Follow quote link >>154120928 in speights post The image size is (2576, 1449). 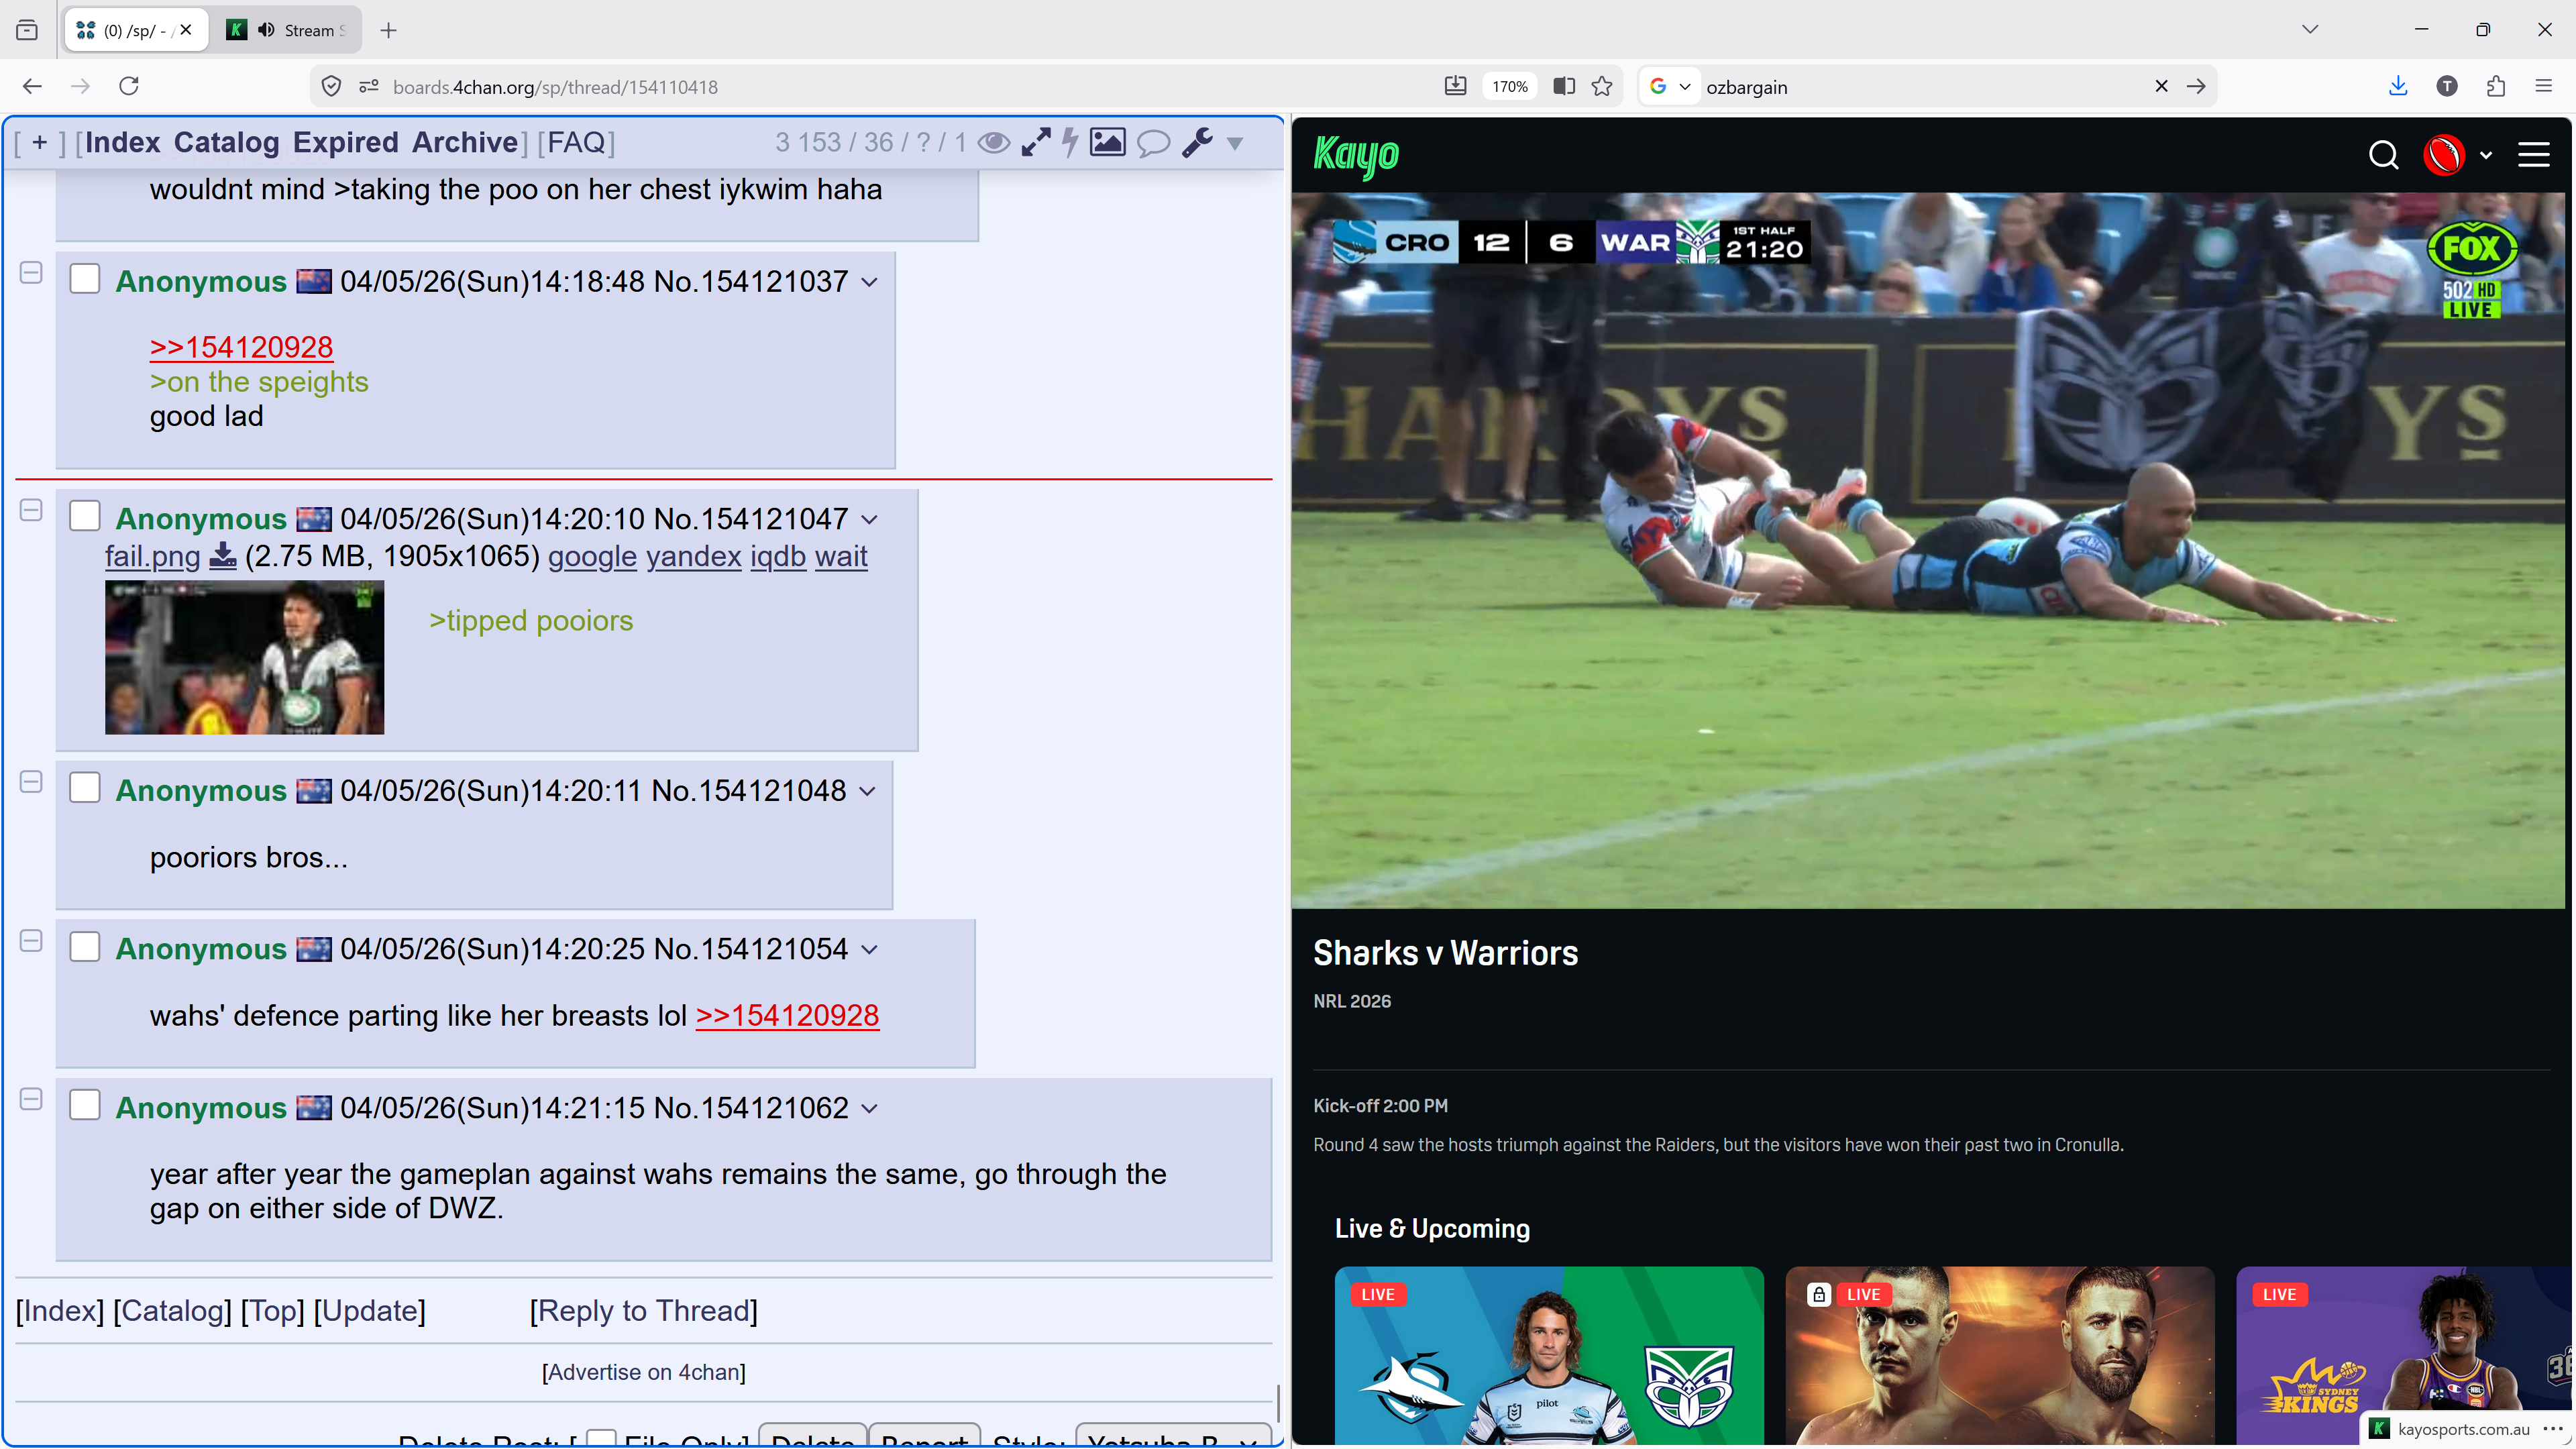coord(241,347)
